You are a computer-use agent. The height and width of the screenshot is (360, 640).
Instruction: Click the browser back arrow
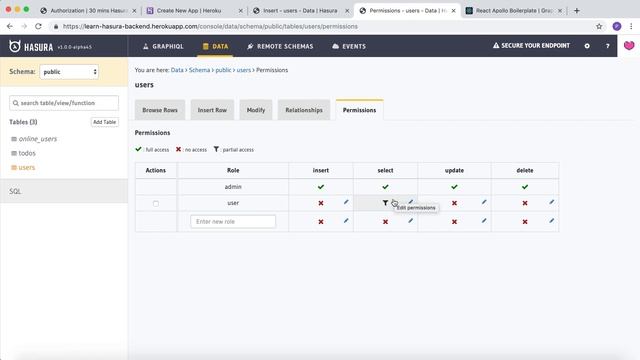tap(10, 26)
